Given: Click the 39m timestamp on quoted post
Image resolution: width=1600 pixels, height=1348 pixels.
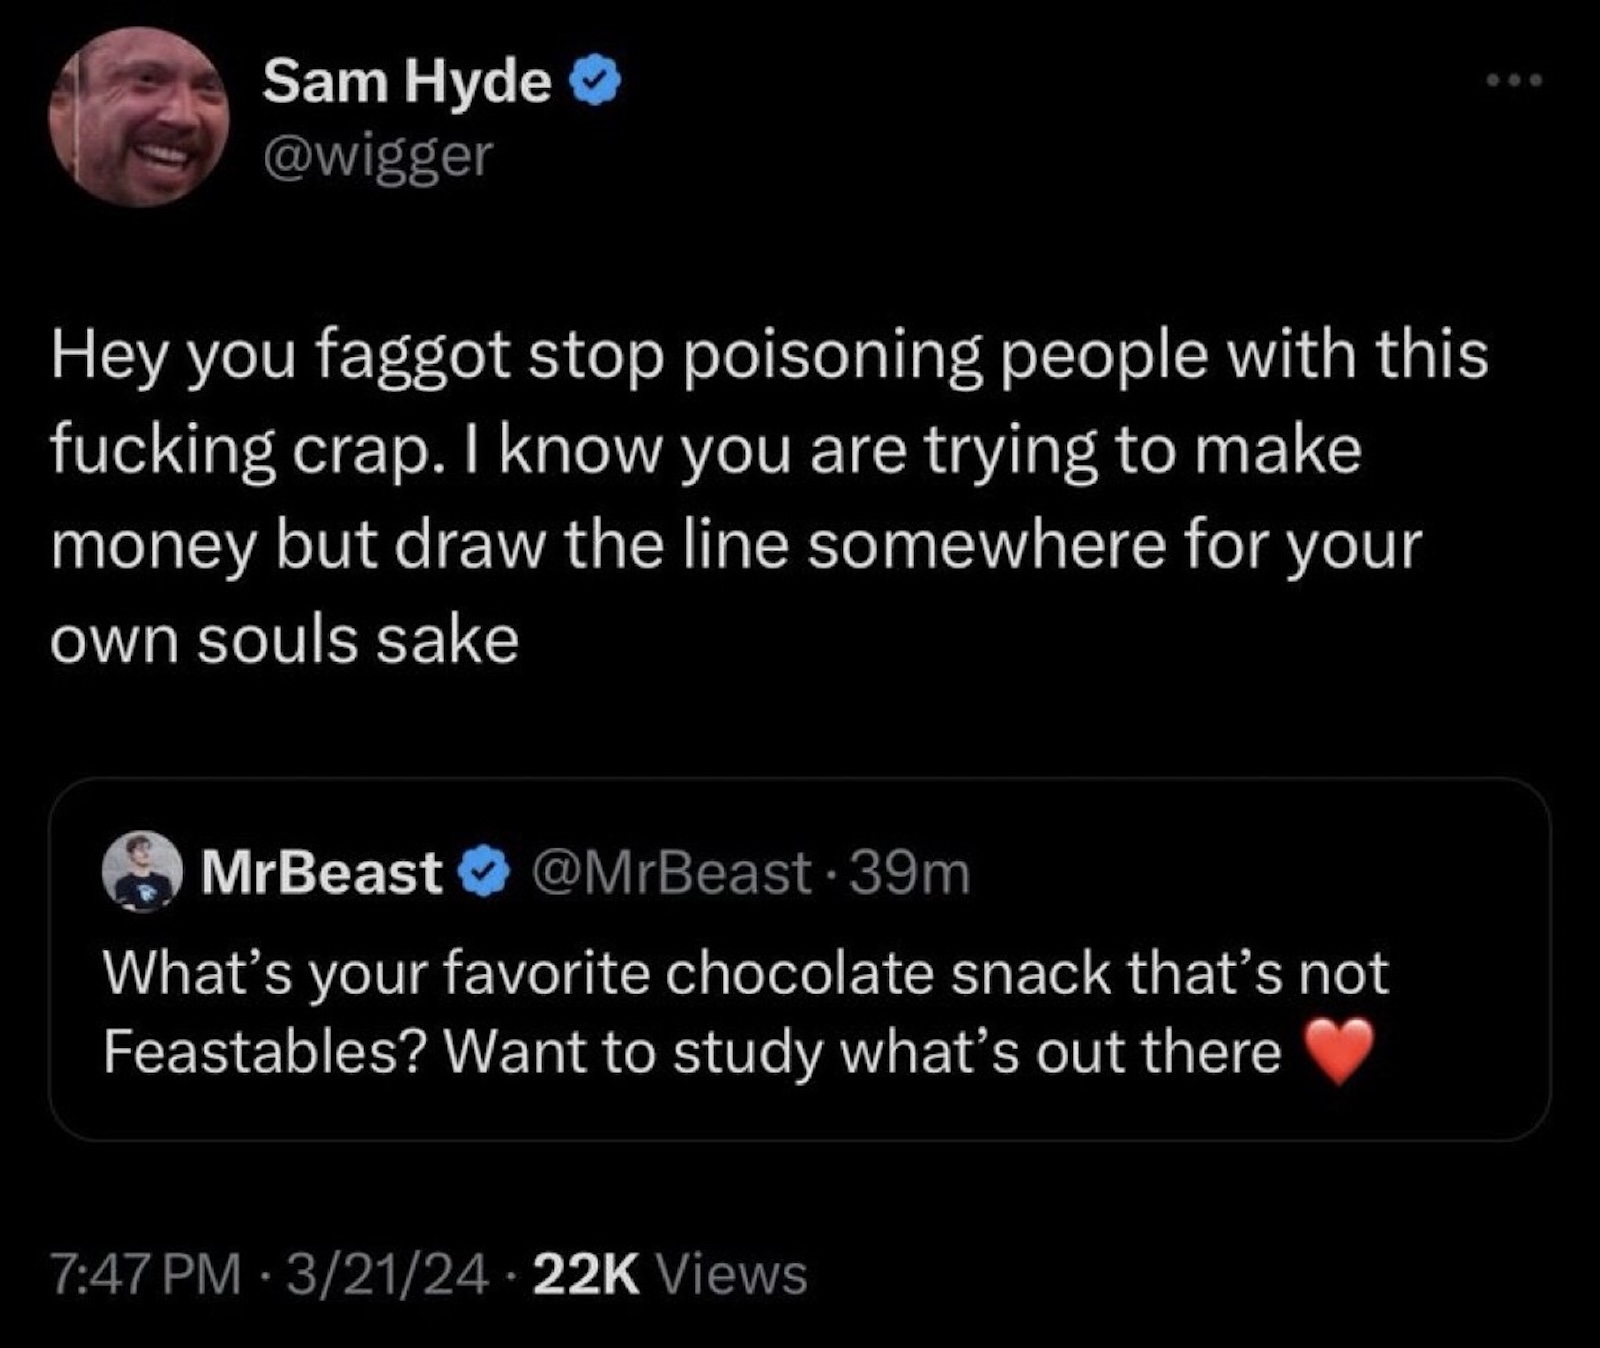Looking at the screenshot, I should pyautogui.click(x=911, y=873).
